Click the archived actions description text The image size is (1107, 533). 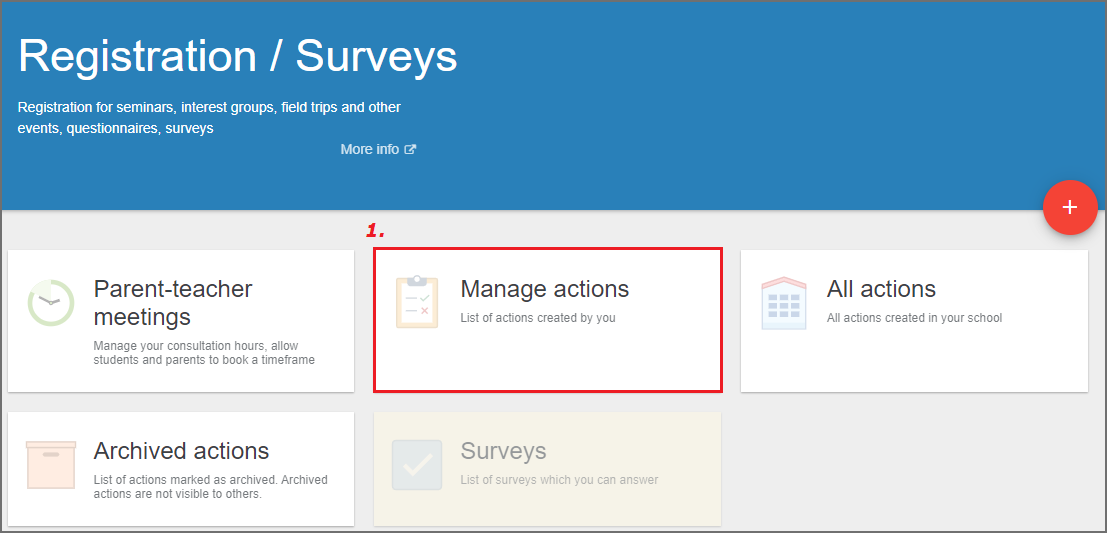coord(210,486)
